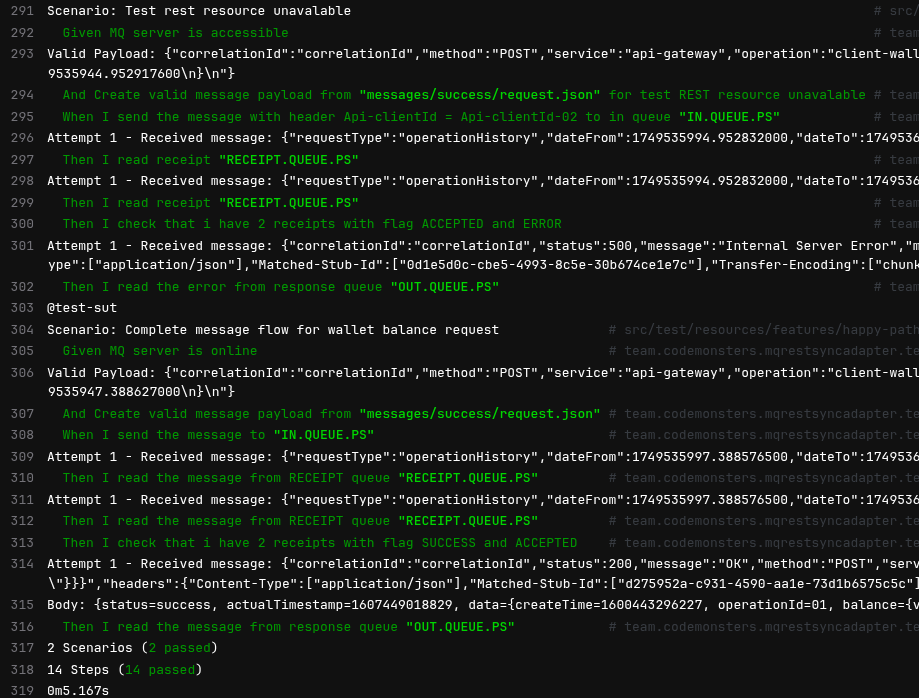This screenshot has width=919, height=698.
Task: Click line number 300
Action: click(x=22, y=224)
